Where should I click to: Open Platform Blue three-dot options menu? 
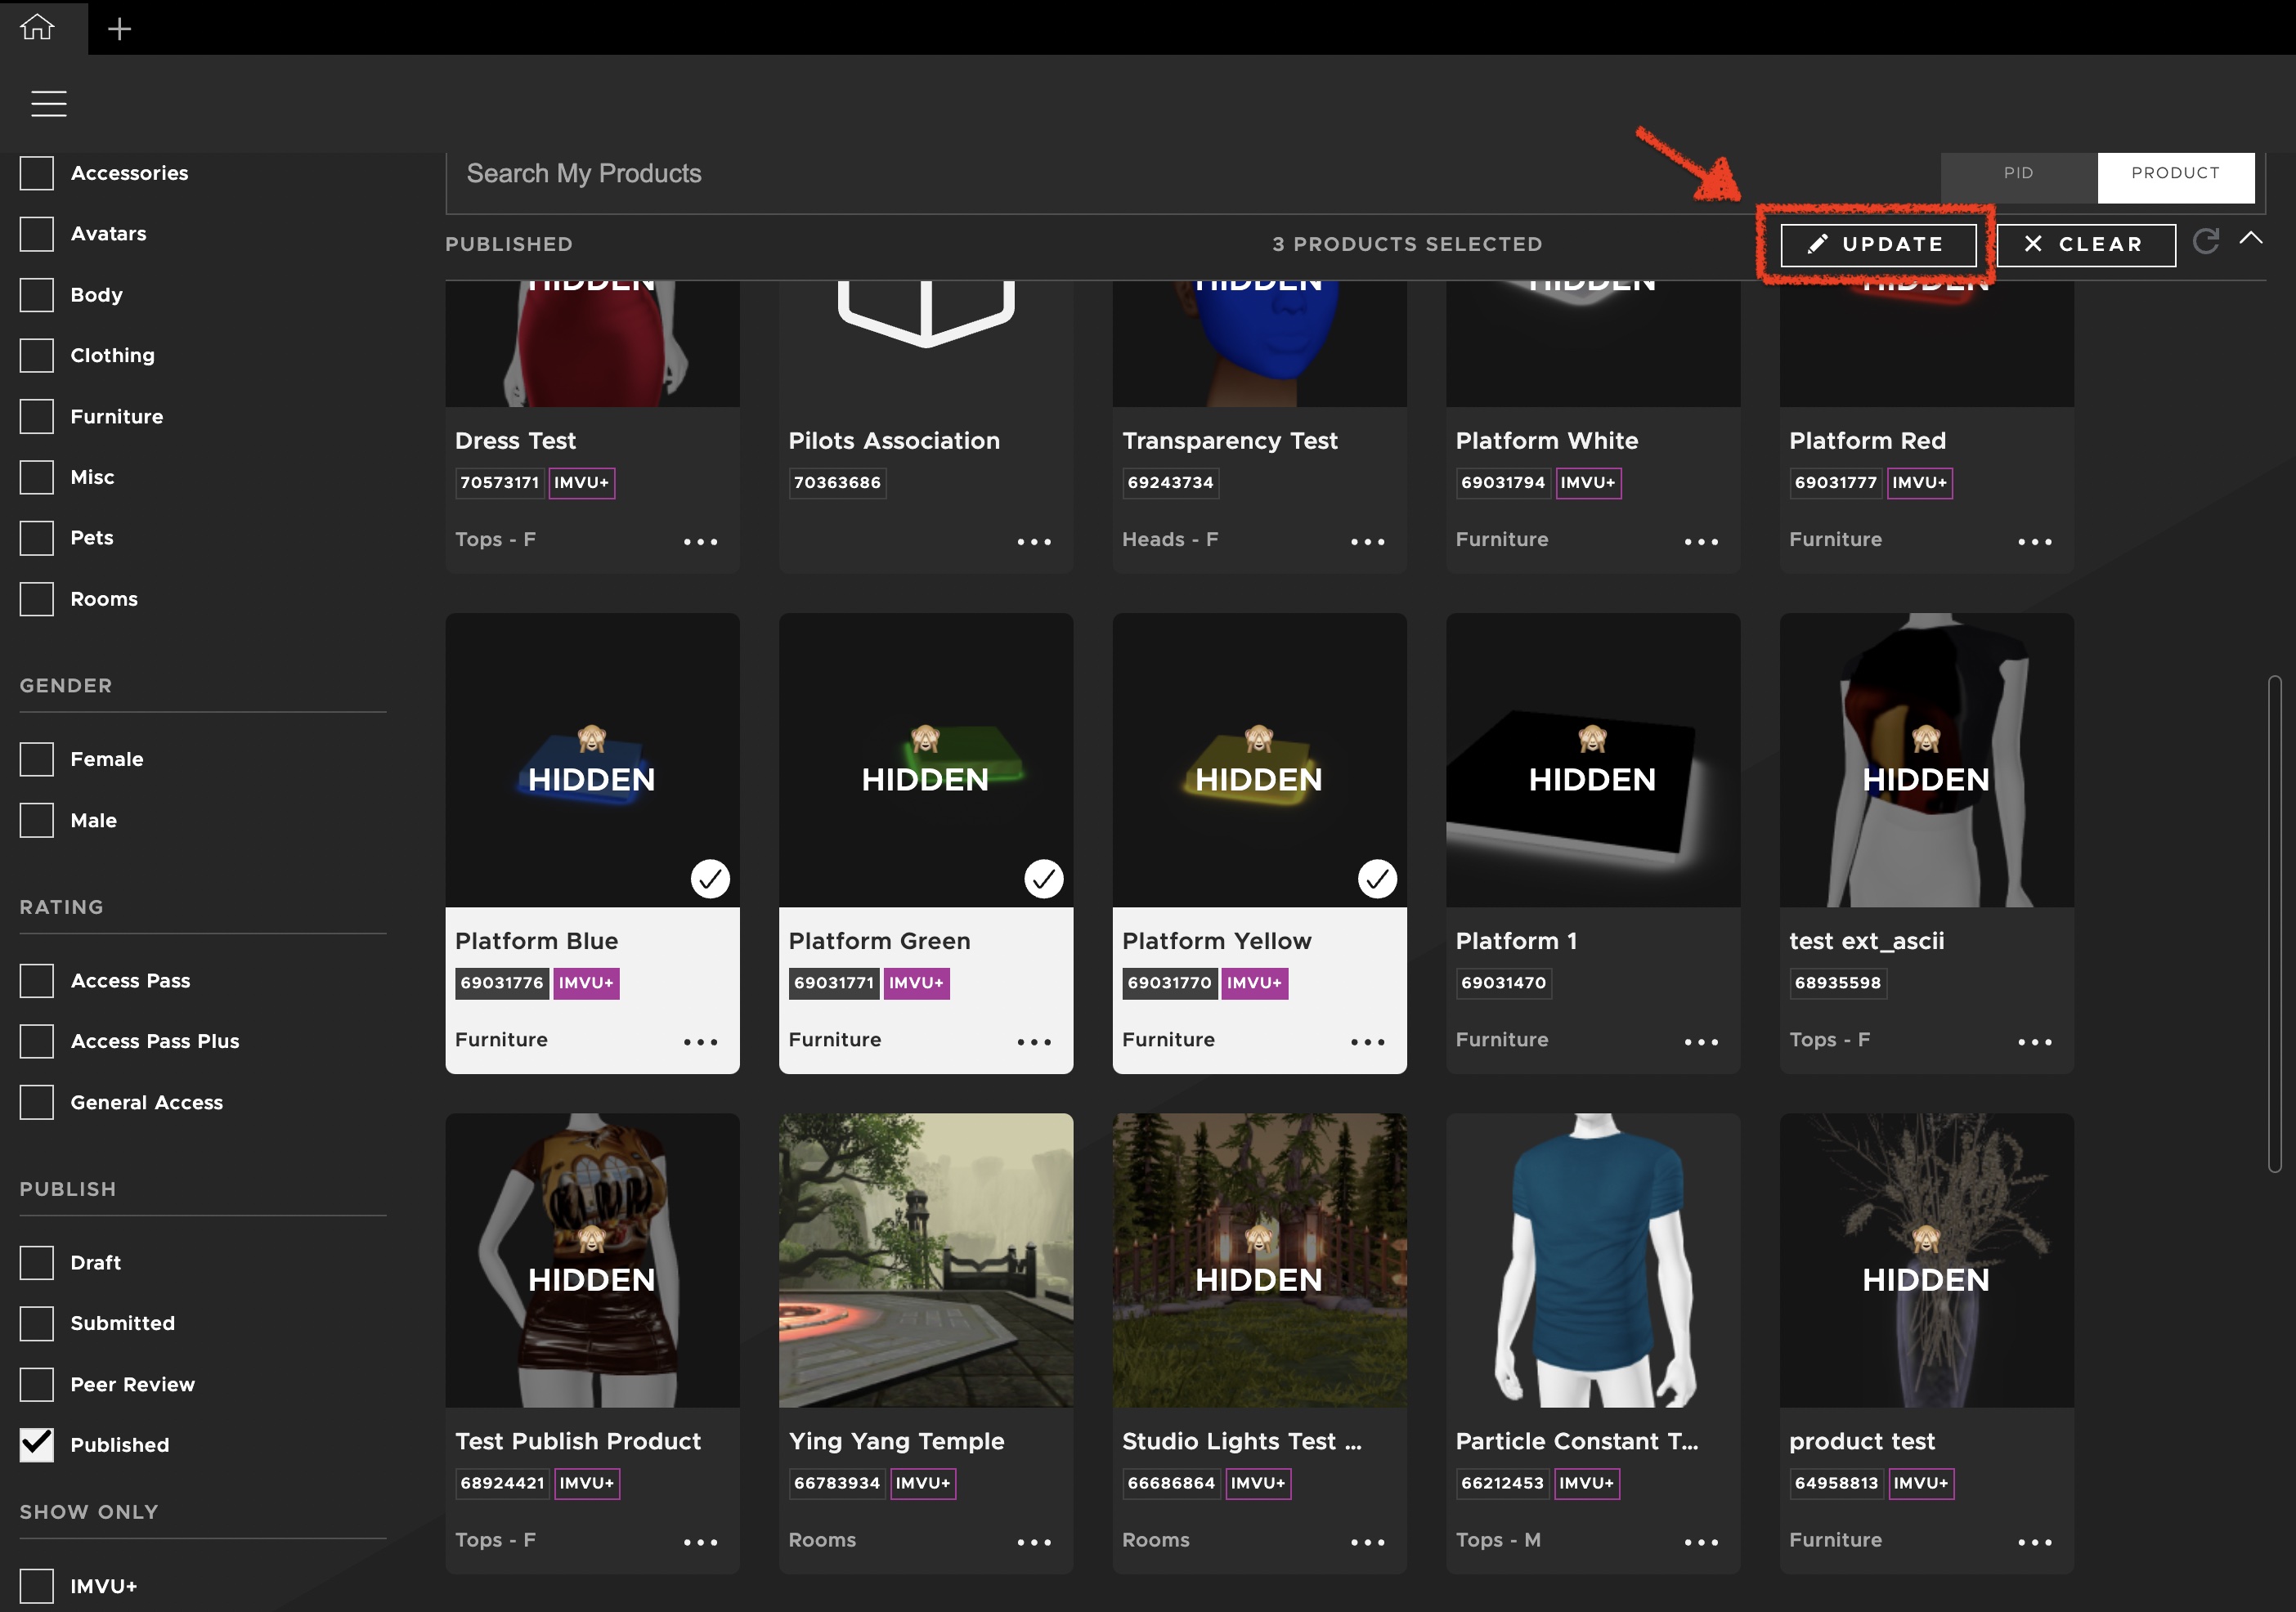coord(700,1042)
